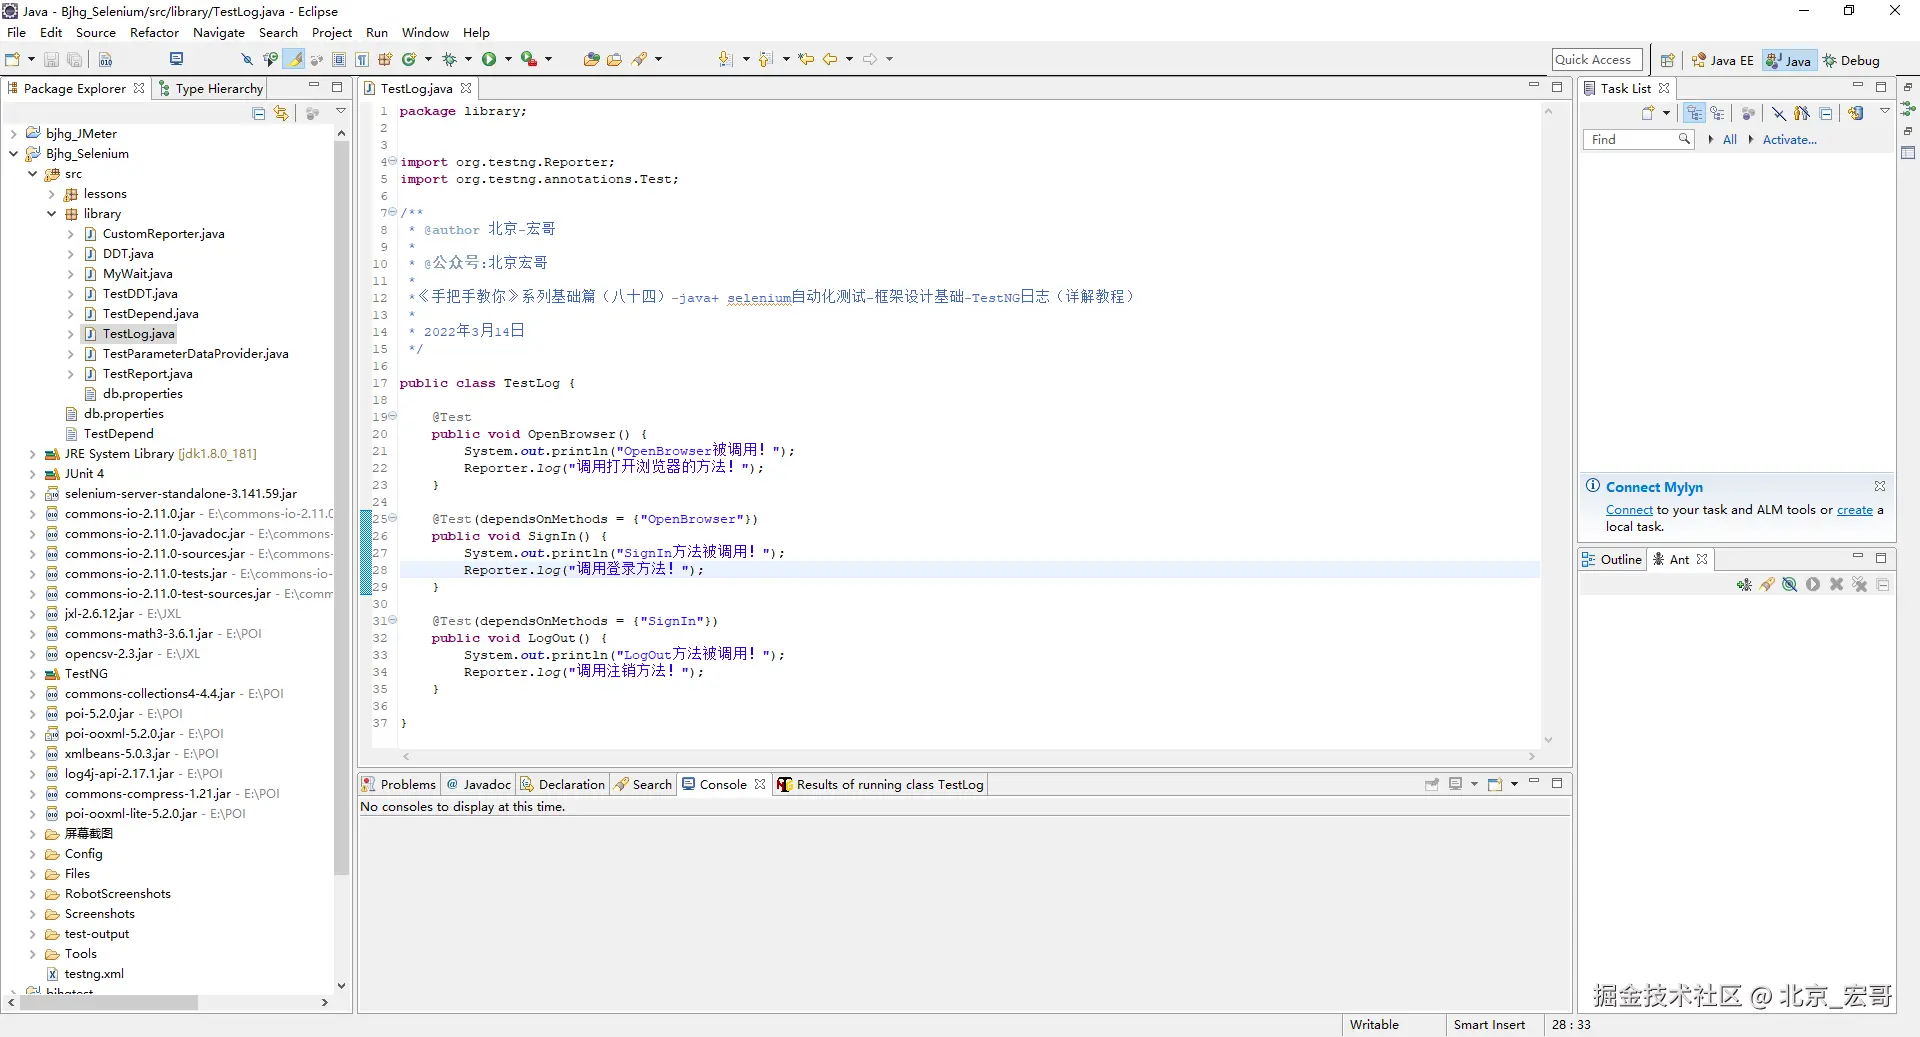Screen dimensions: 1920x1037
Task: Switch to the Problems tab
Action: (x=399, y=785)
